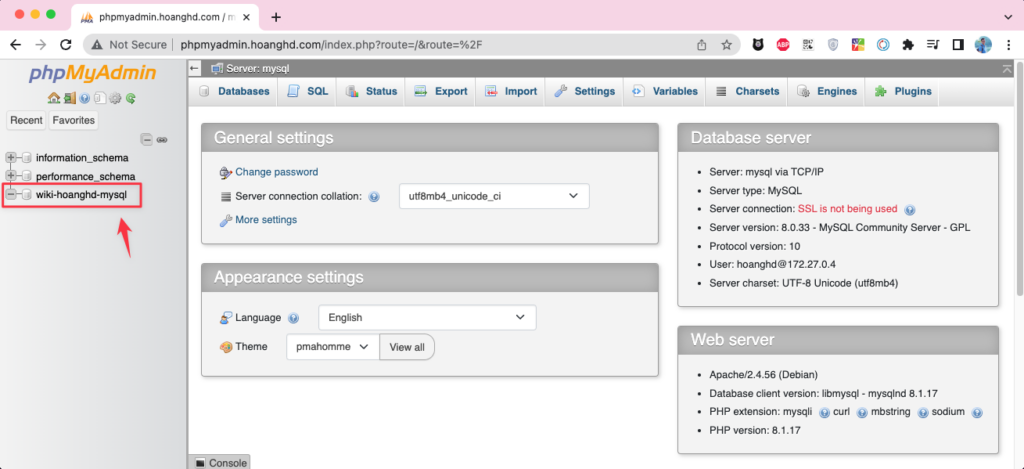This screenshot has height=469, width=1024.
Task: Click the collapse-header double chevron icon at top right
Action: 1007,68
